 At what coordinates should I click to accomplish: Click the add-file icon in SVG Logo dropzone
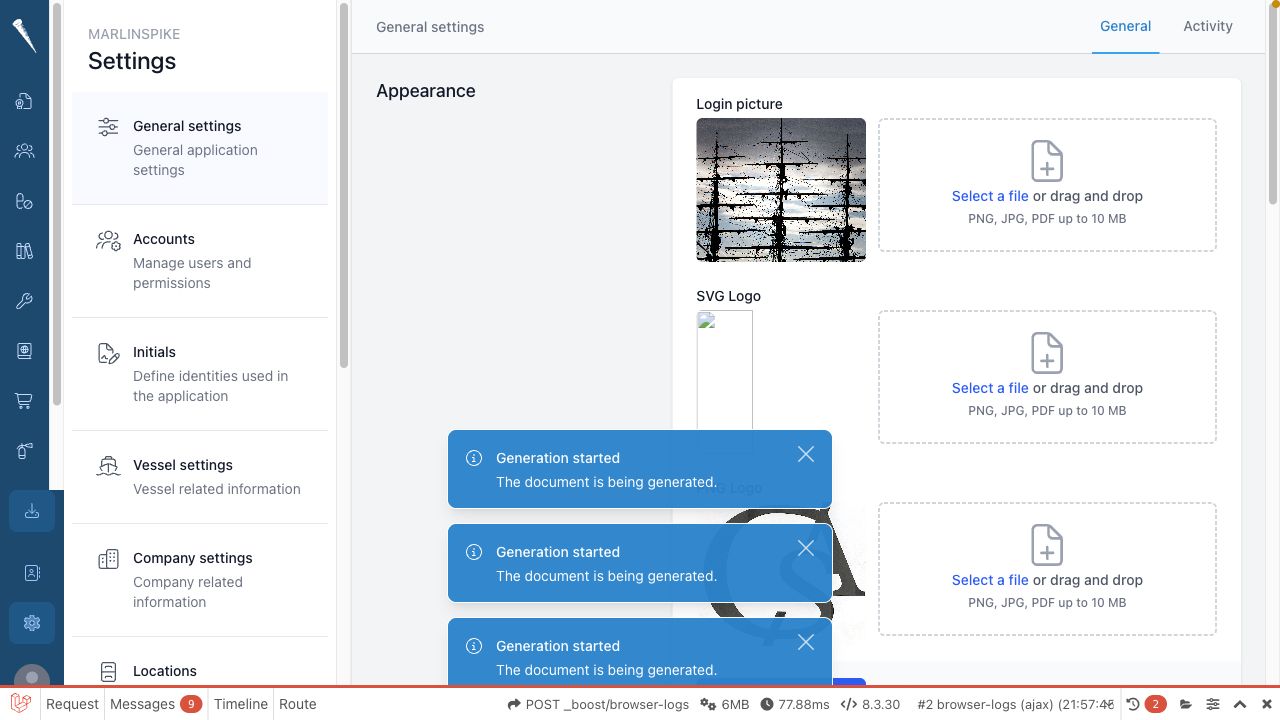click(x=1047, y=352)
